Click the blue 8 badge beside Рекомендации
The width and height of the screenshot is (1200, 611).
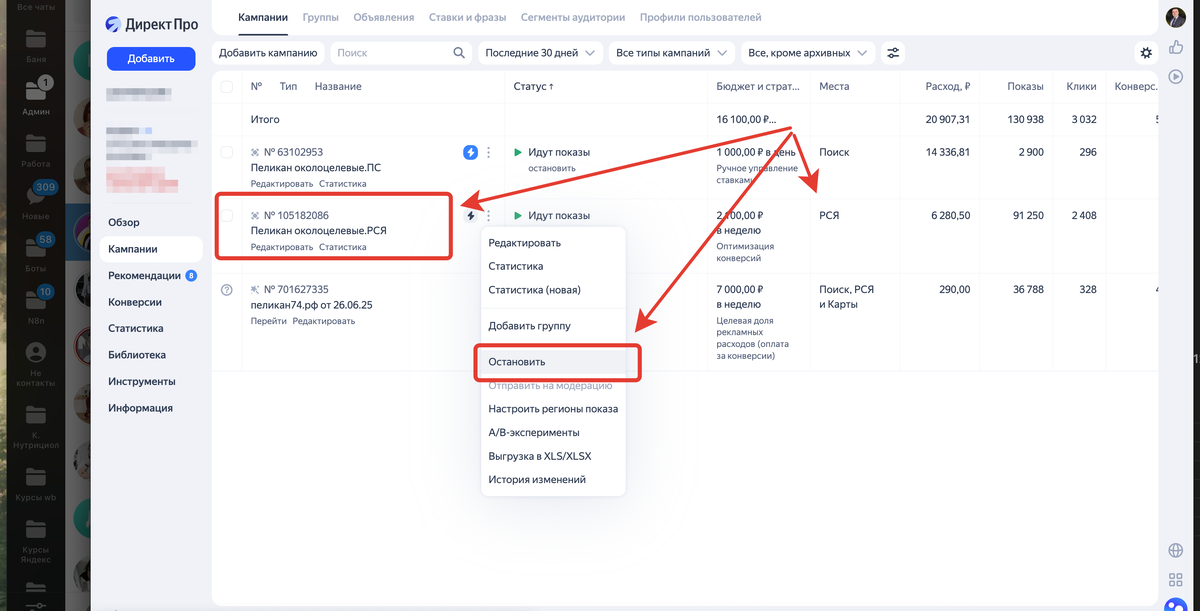click(x=191, y=276)
